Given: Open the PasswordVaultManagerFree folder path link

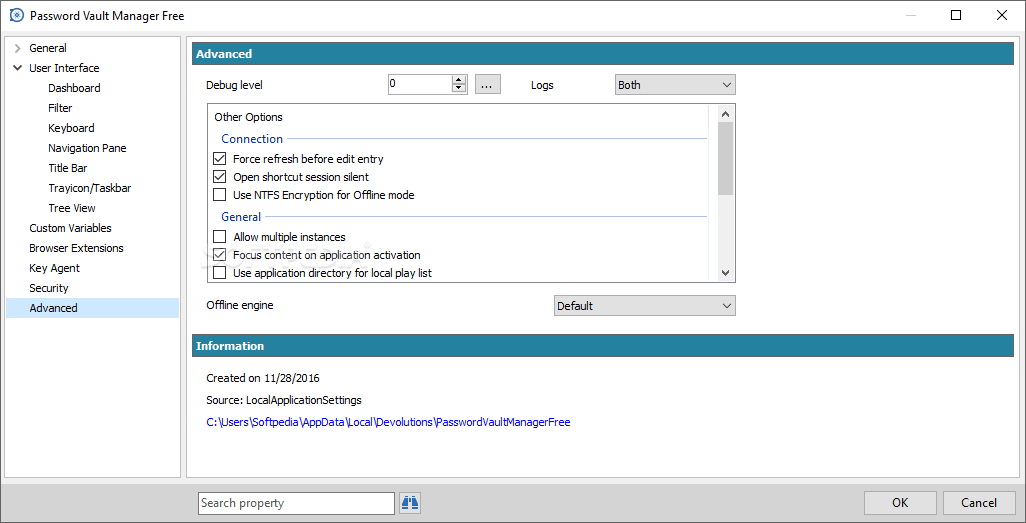Looking at the screenshot, I should (x=388, y=422).
